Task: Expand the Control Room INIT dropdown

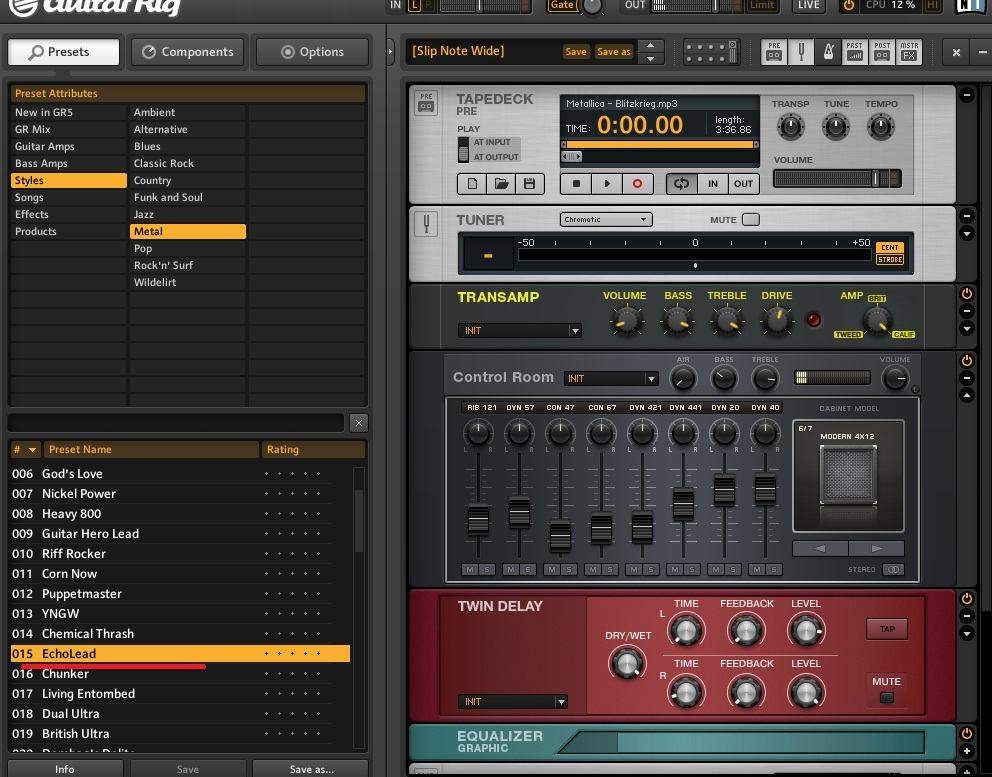Action: point(610,379)
